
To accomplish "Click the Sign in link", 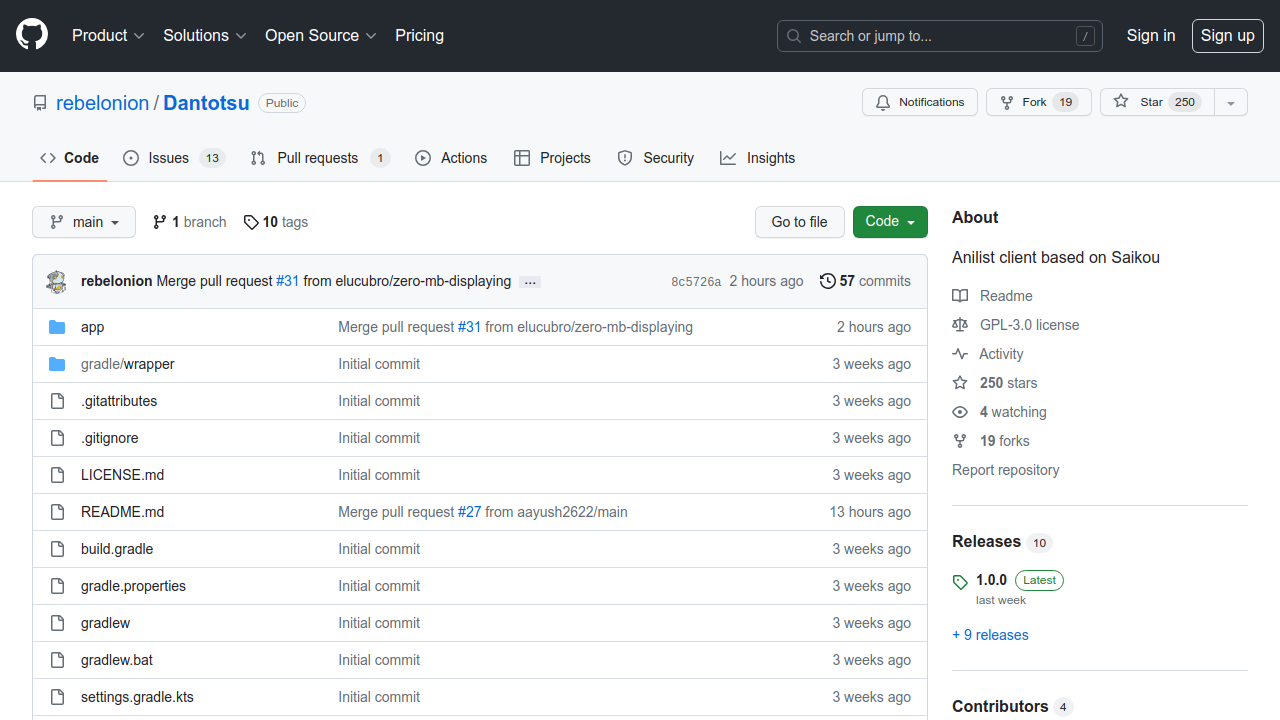I will [1151, 36].
